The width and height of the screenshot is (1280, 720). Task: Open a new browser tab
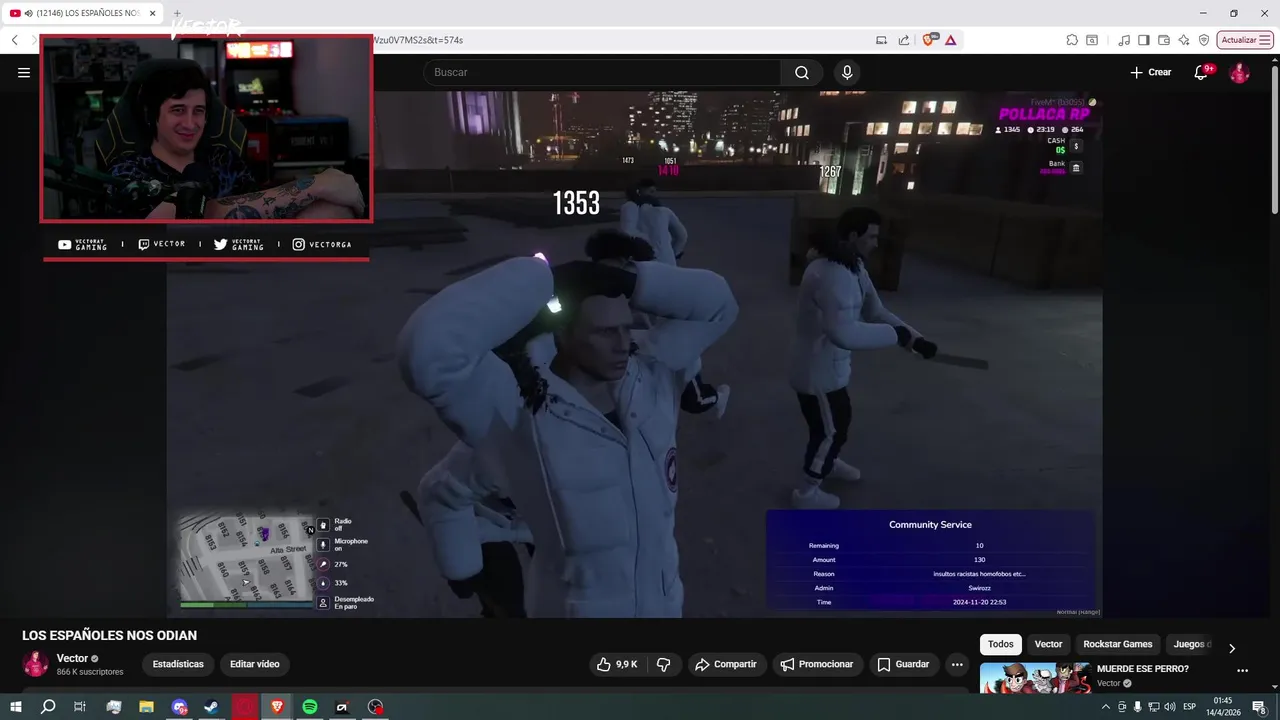click(178, 13)
